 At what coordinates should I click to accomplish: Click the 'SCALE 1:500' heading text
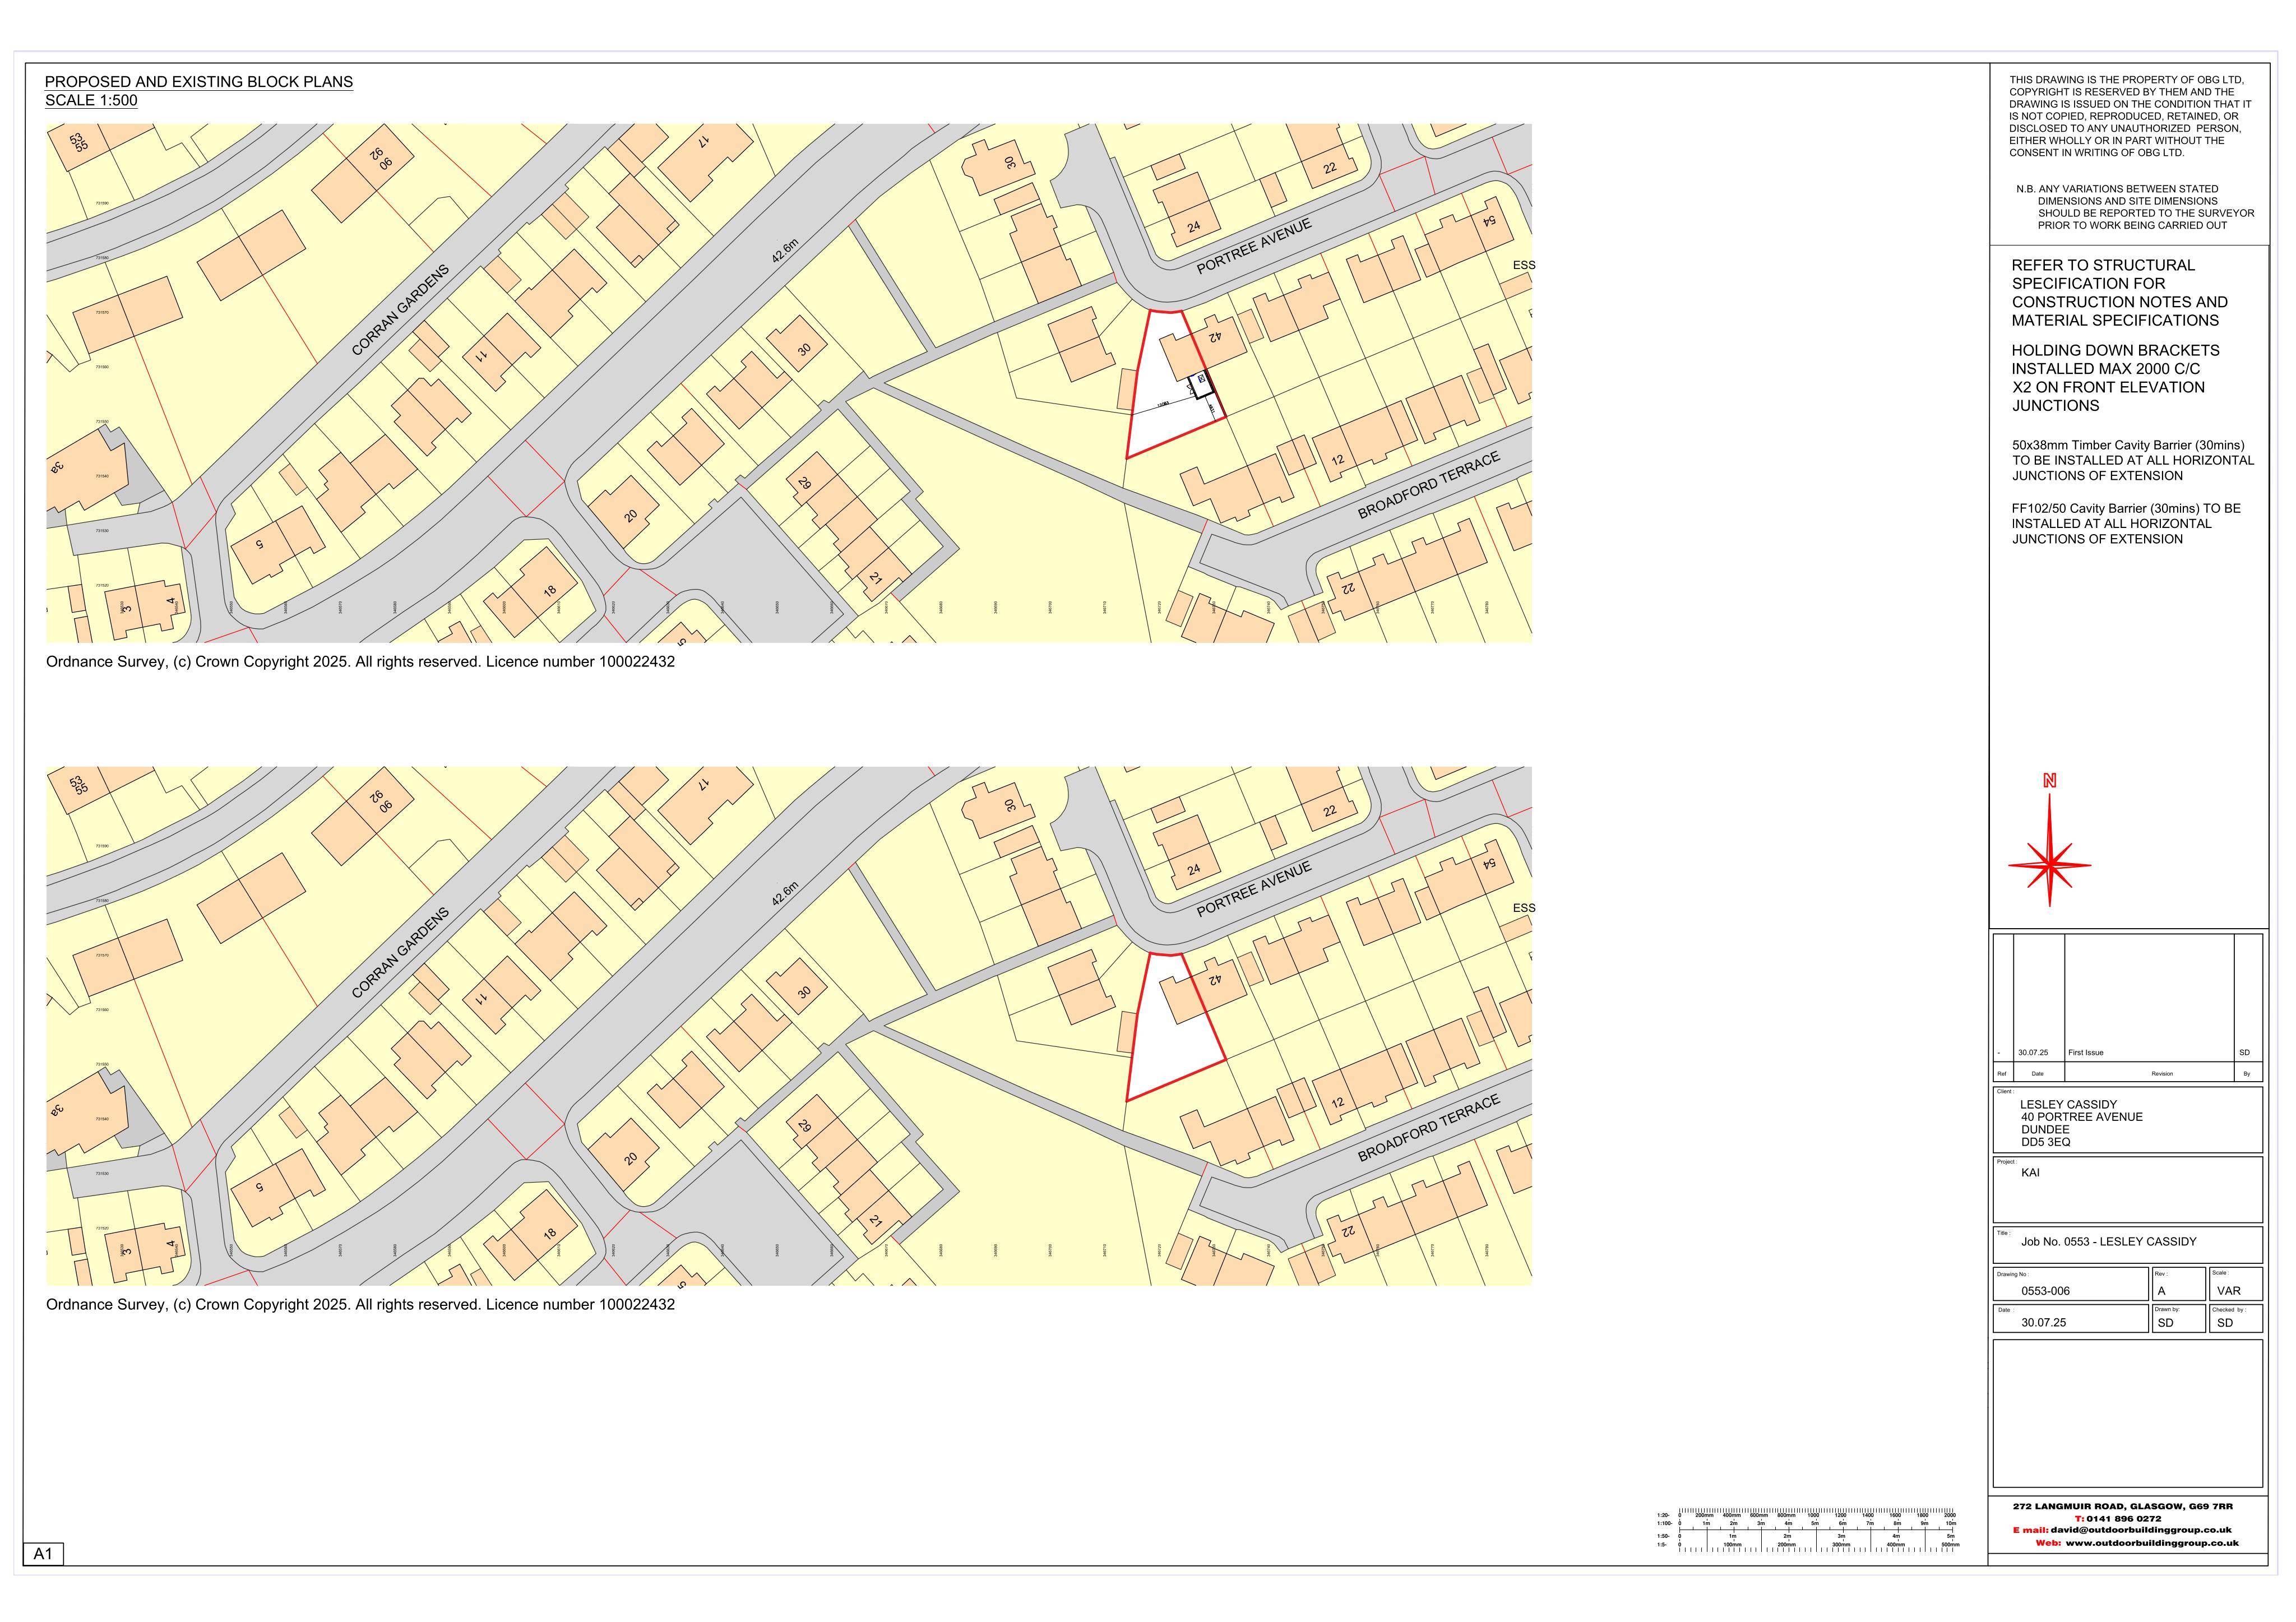(x=91, y=101)
